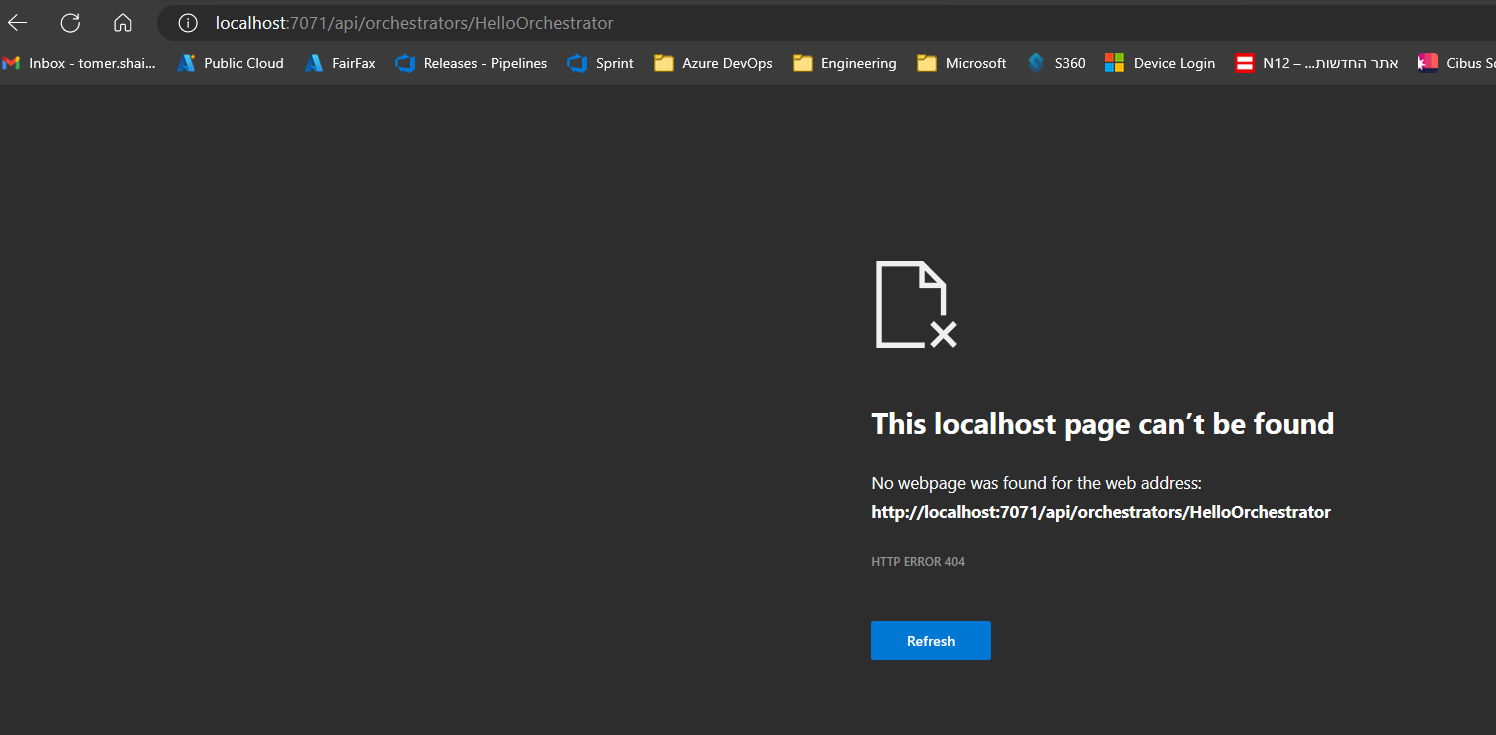Click the bold web address text on error page
The width and height of the screenshot is (1496, 735).
point(1100,511)
